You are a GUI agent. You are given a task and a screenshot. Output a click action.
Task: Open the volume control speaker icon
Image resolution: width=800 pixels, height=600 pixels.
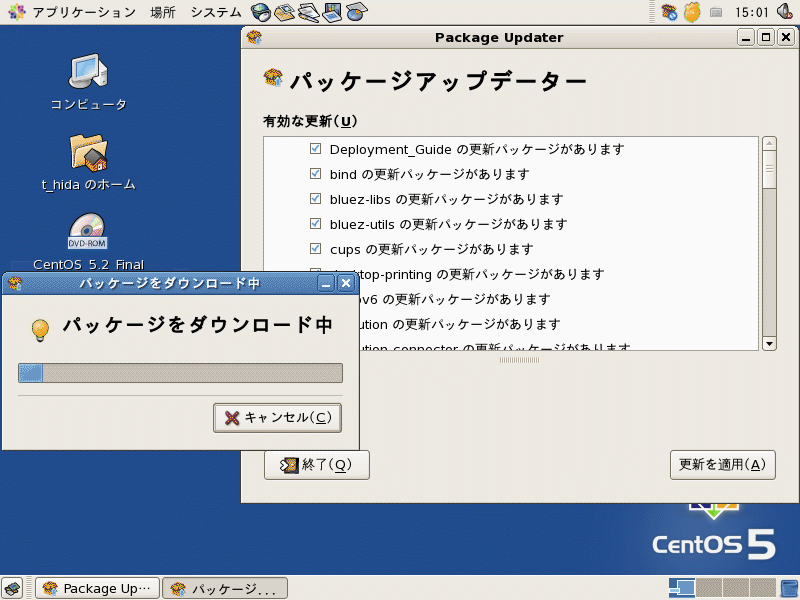tap(785, 12)
